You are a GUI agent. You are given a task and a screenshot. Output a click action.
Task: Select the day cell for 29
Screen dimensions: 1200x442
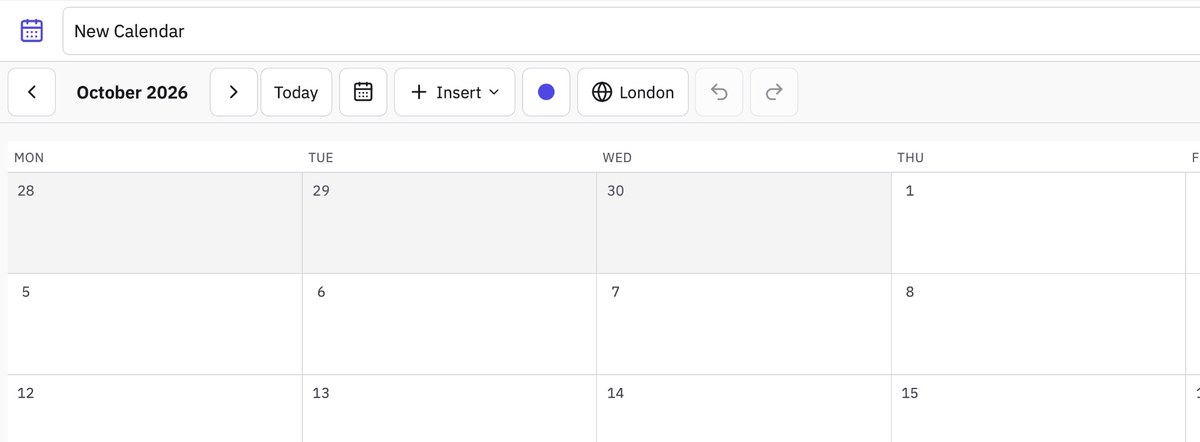(450, 223)
